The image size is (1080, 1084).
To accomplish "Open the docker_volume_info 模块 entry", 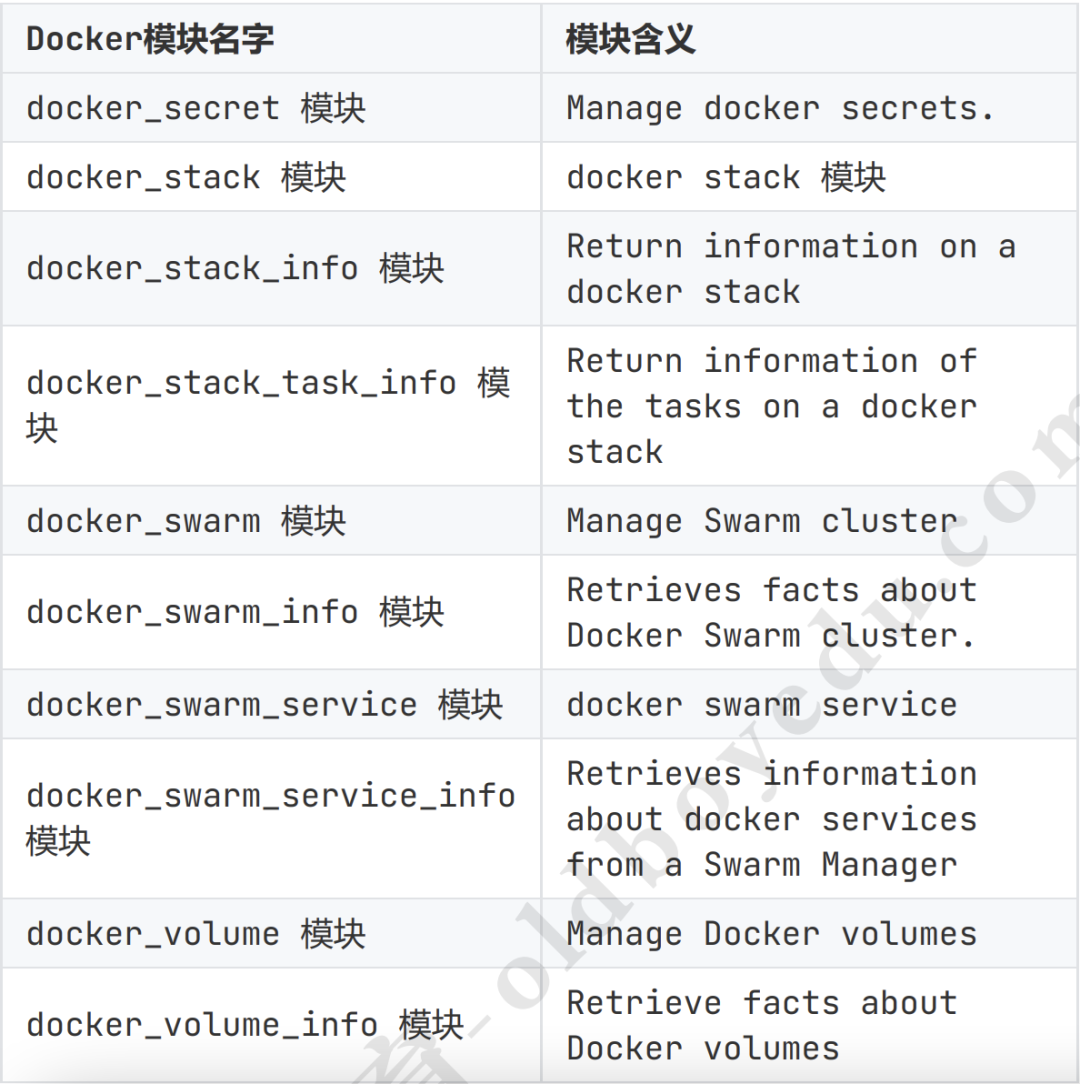I will [245, 1025].
